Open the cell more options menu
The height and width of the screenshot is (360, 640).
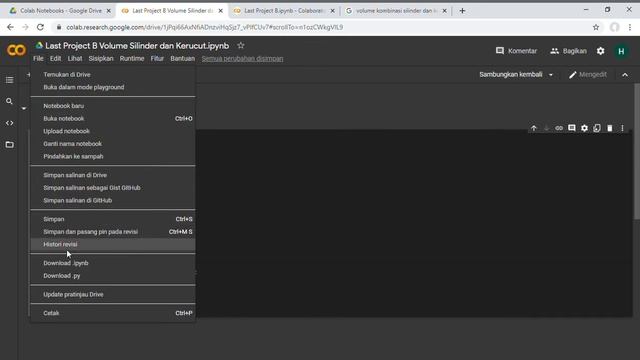(622, 128)
